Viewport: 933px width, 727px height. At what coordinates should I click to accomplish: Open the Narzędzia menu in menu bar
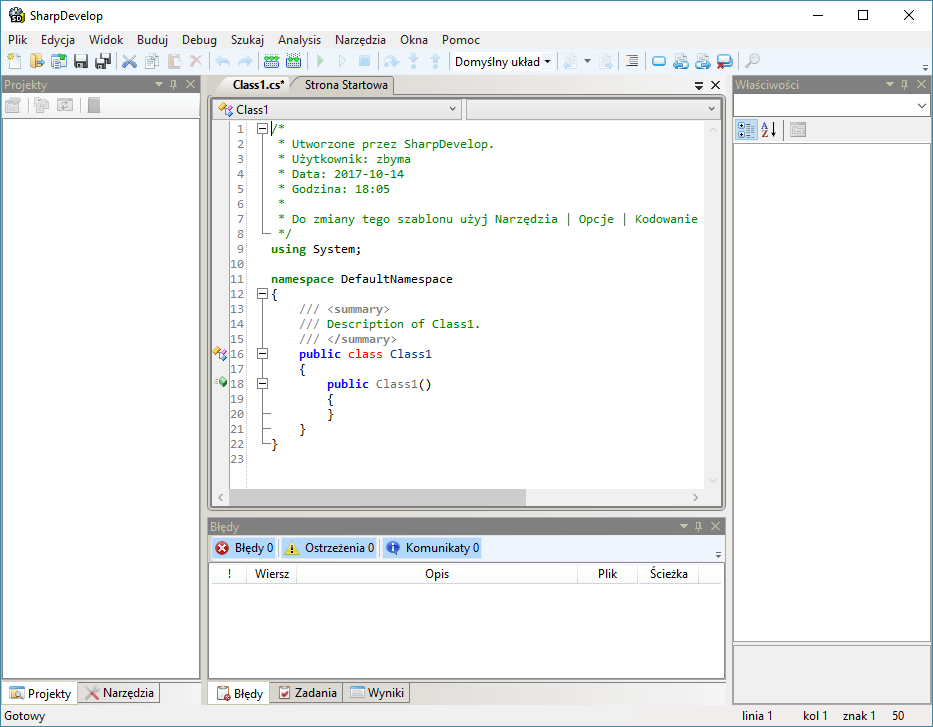click(360, 40)
